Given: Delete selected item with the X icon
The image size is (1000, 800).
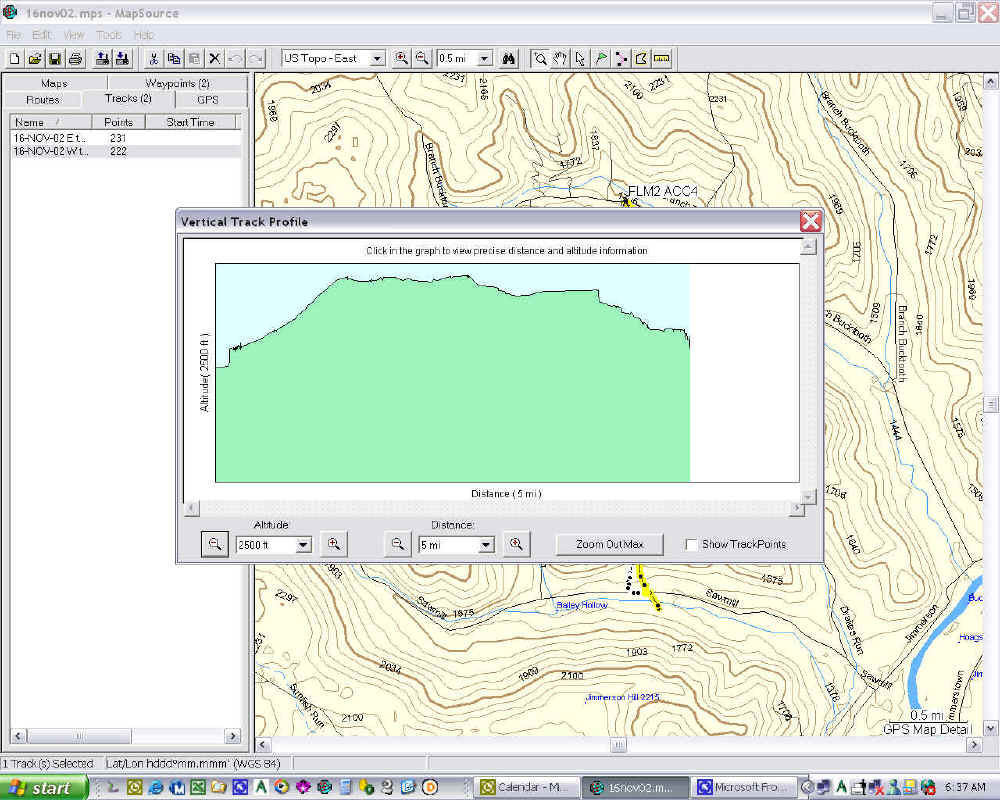Looking at the screenshot, I should (215, 59).
